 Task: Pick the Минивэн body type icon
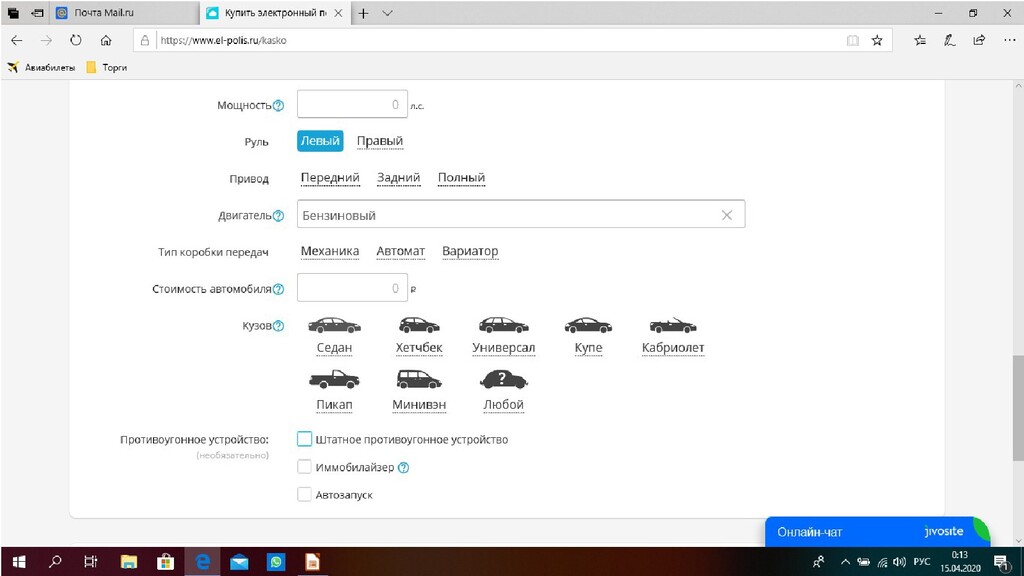(x=419, y=379)
